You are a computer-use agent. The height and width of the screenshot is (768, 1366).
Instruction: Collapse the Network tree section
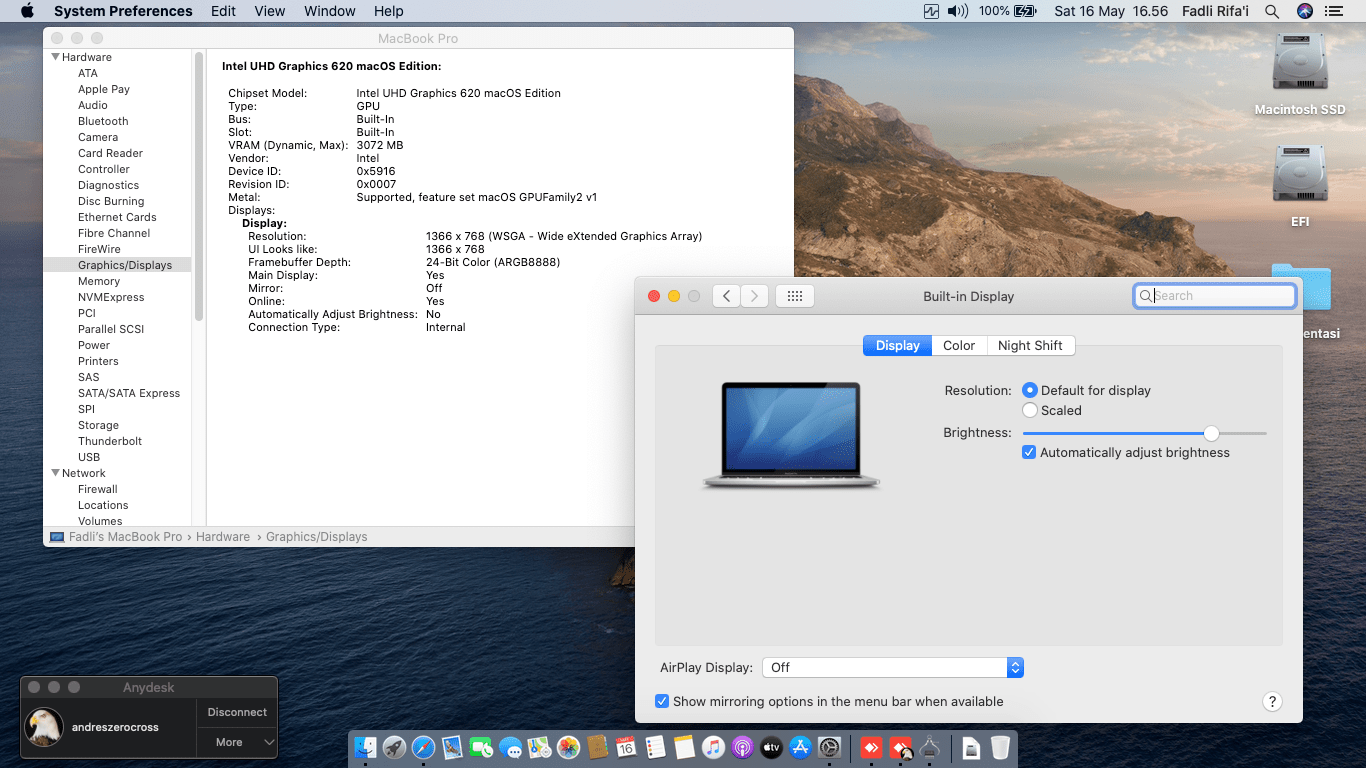point(56,473)
